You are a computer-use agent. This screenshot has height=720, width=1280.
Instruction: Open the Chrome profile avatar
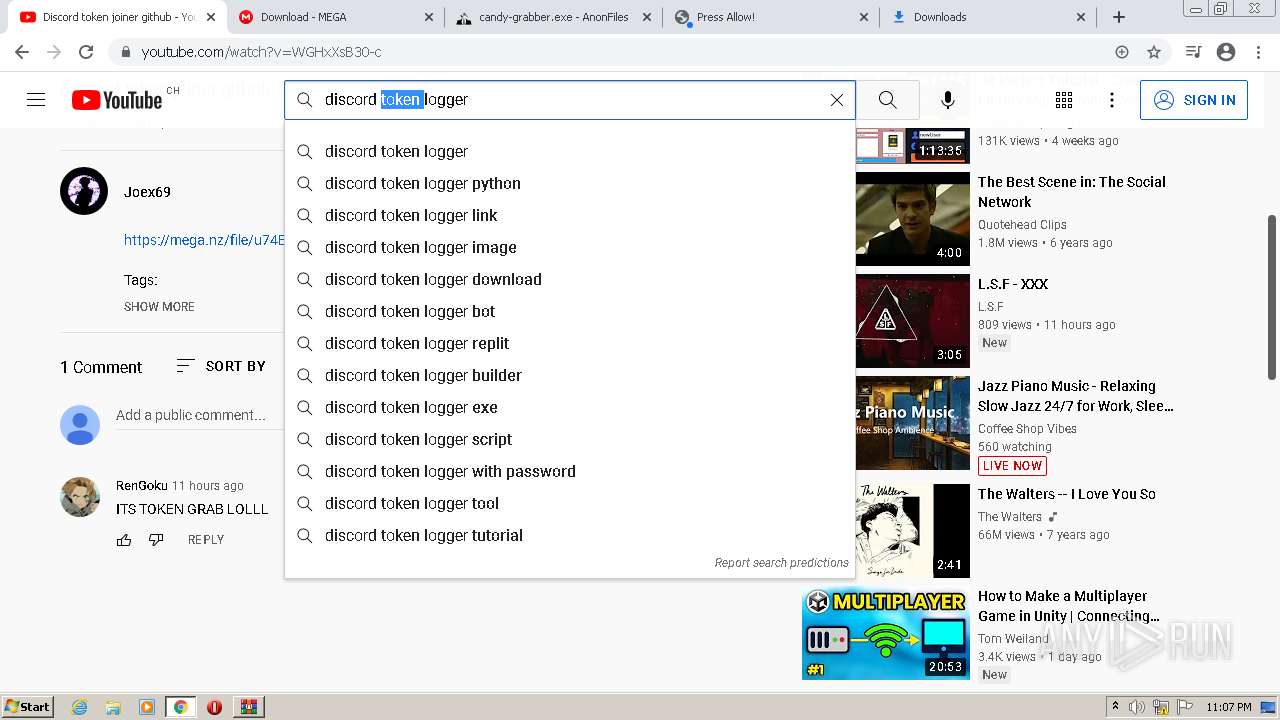coord(1226,52)
